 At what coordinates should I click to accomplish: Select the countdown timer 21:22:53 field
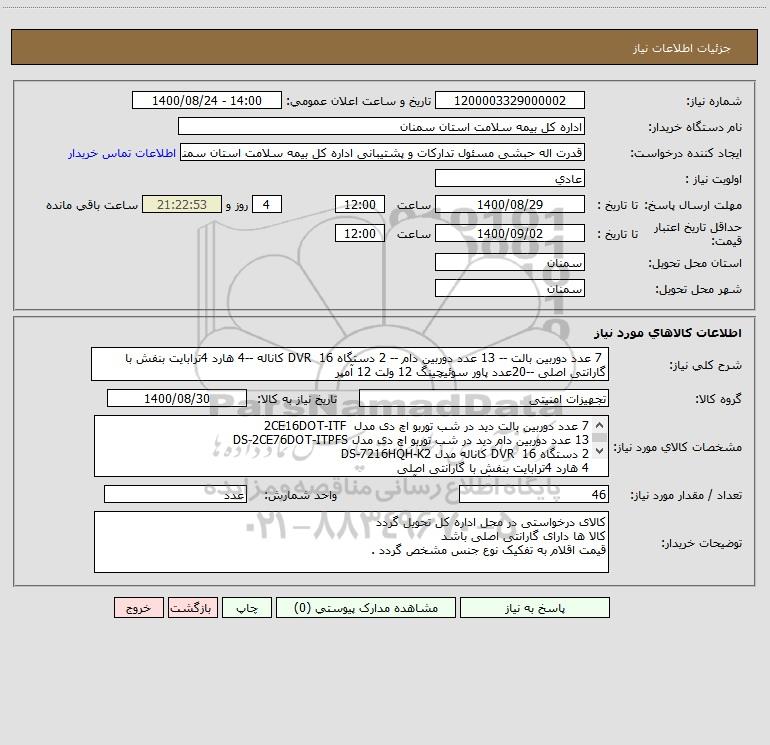[x=182, y=204]
